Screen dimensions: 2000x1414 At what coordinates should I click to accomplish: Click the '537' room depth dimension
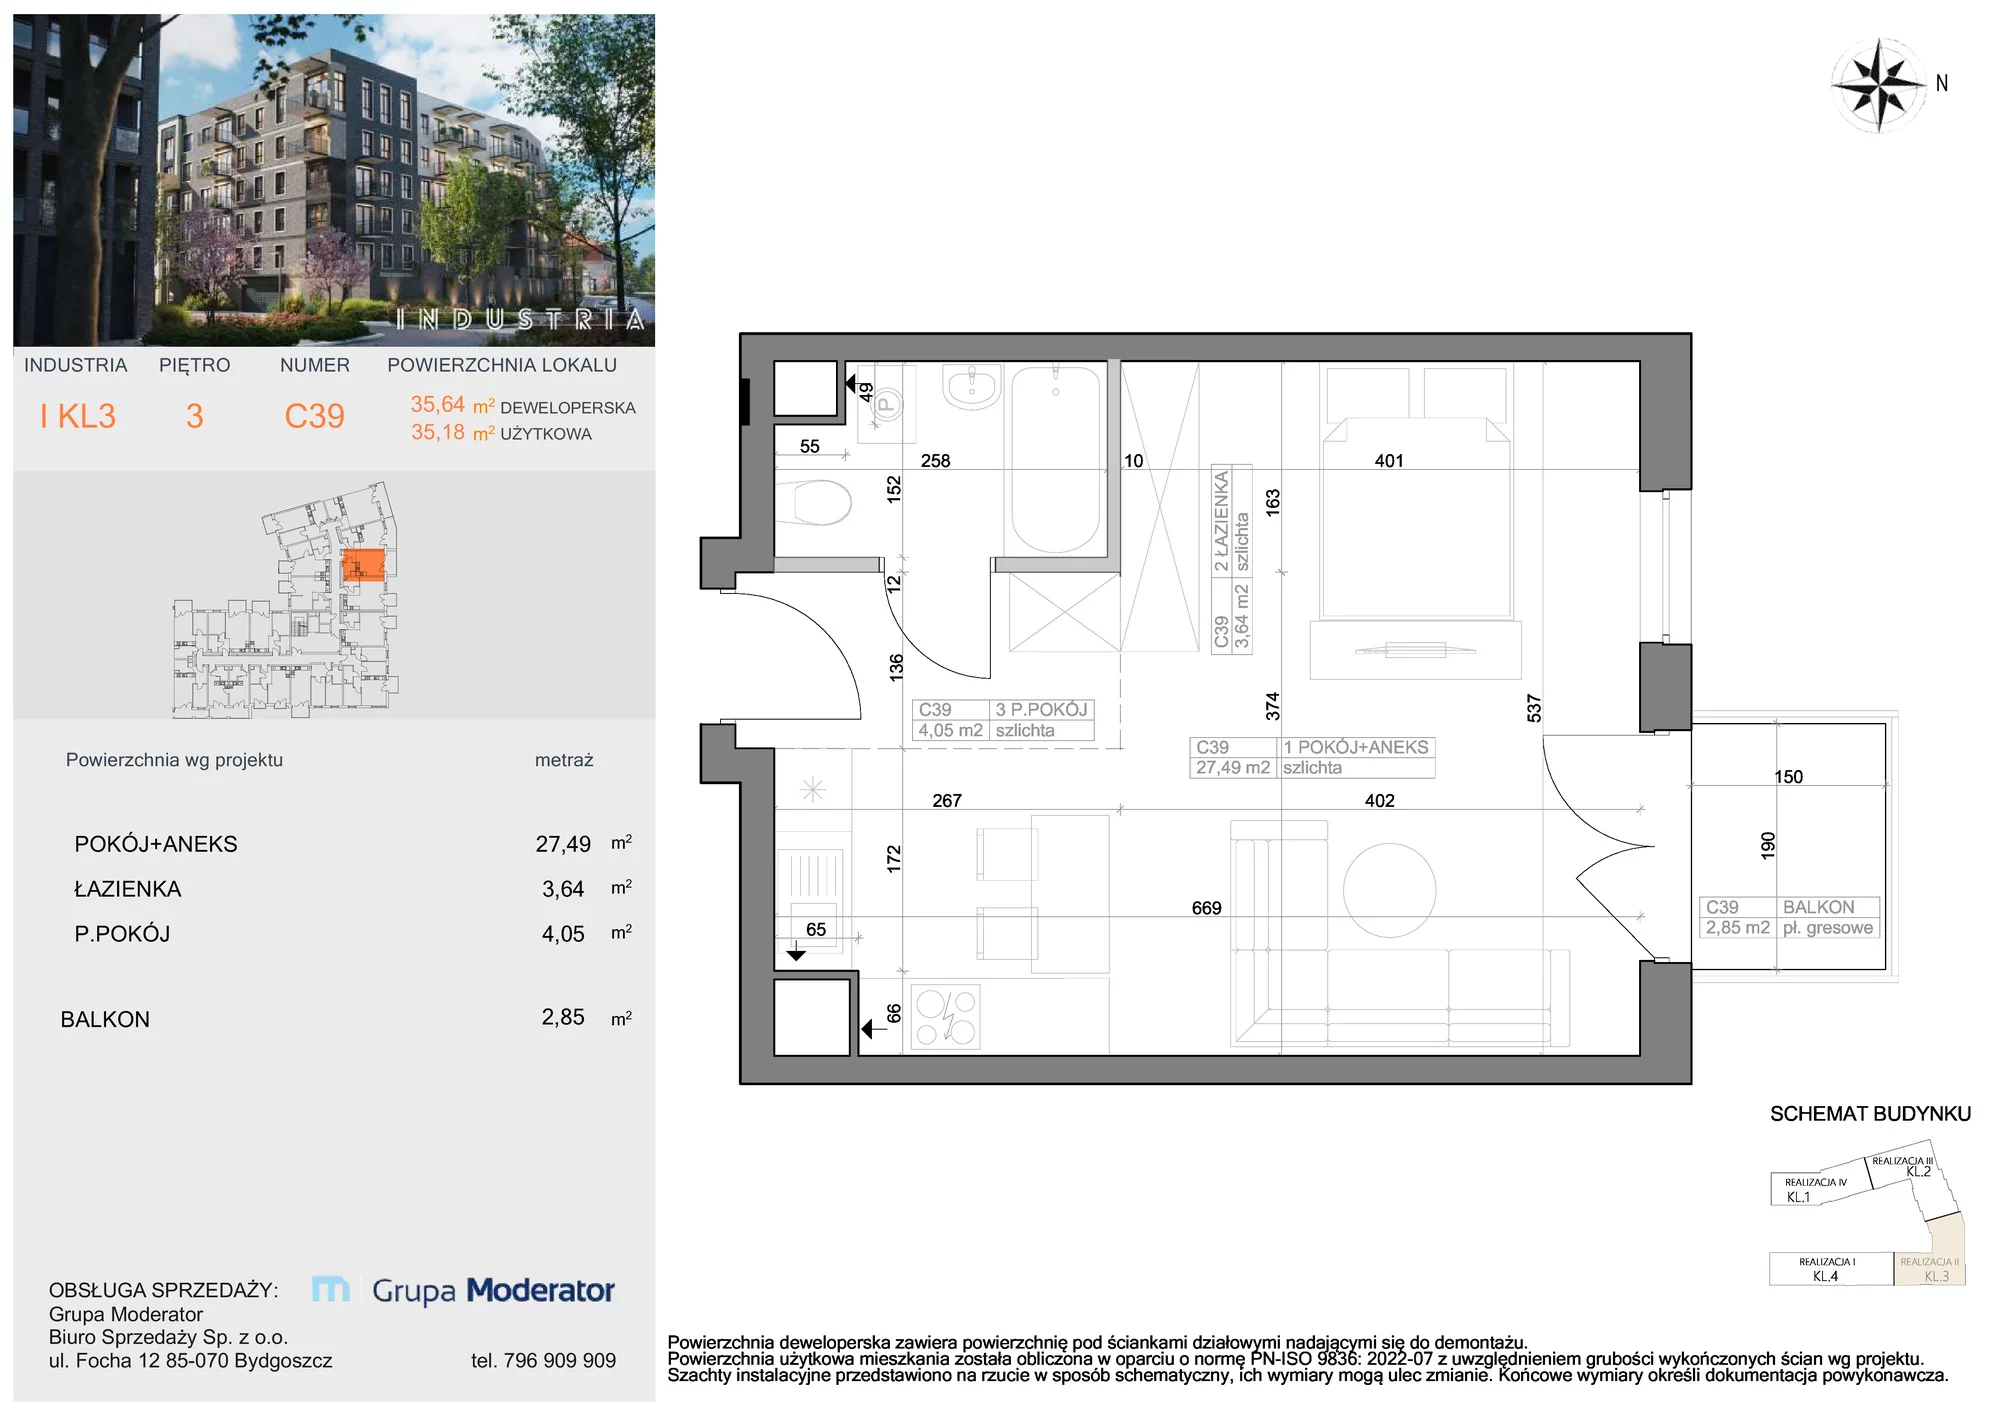tap(1534, 708)
